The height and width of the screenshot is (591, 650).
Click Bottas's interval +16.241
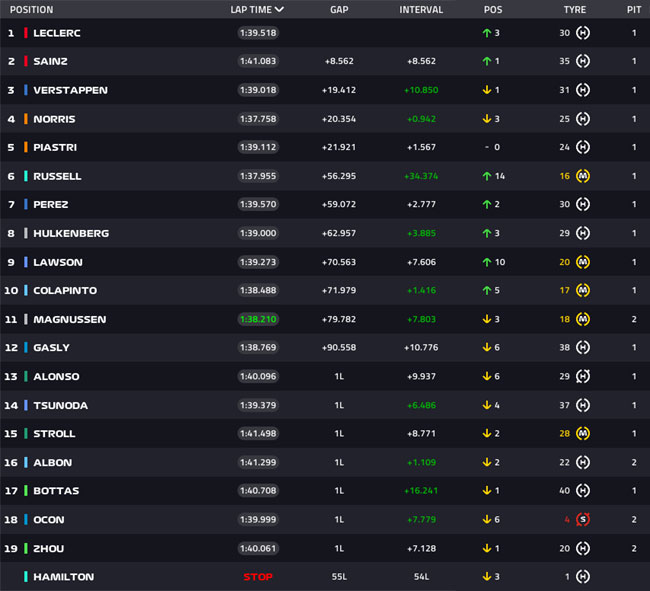pyautogui.click(x=421, y=491)
